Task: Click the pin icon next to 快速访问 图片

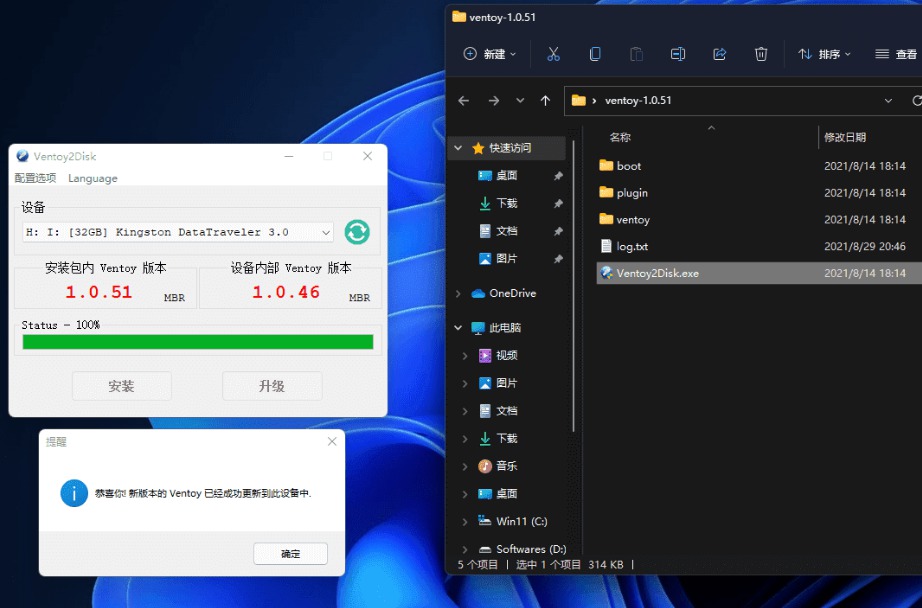Action: coord(558,259)
